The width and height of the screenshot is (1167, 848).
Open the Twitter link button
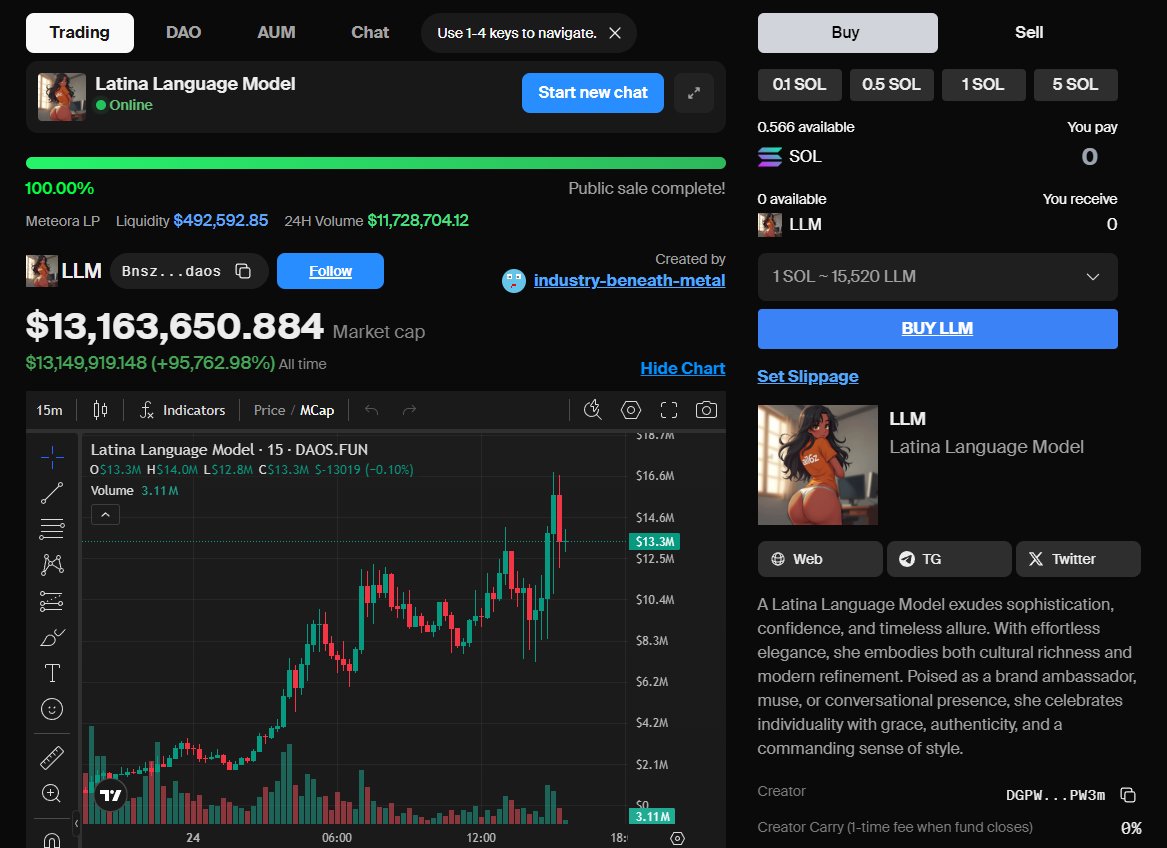point(1078,559)
